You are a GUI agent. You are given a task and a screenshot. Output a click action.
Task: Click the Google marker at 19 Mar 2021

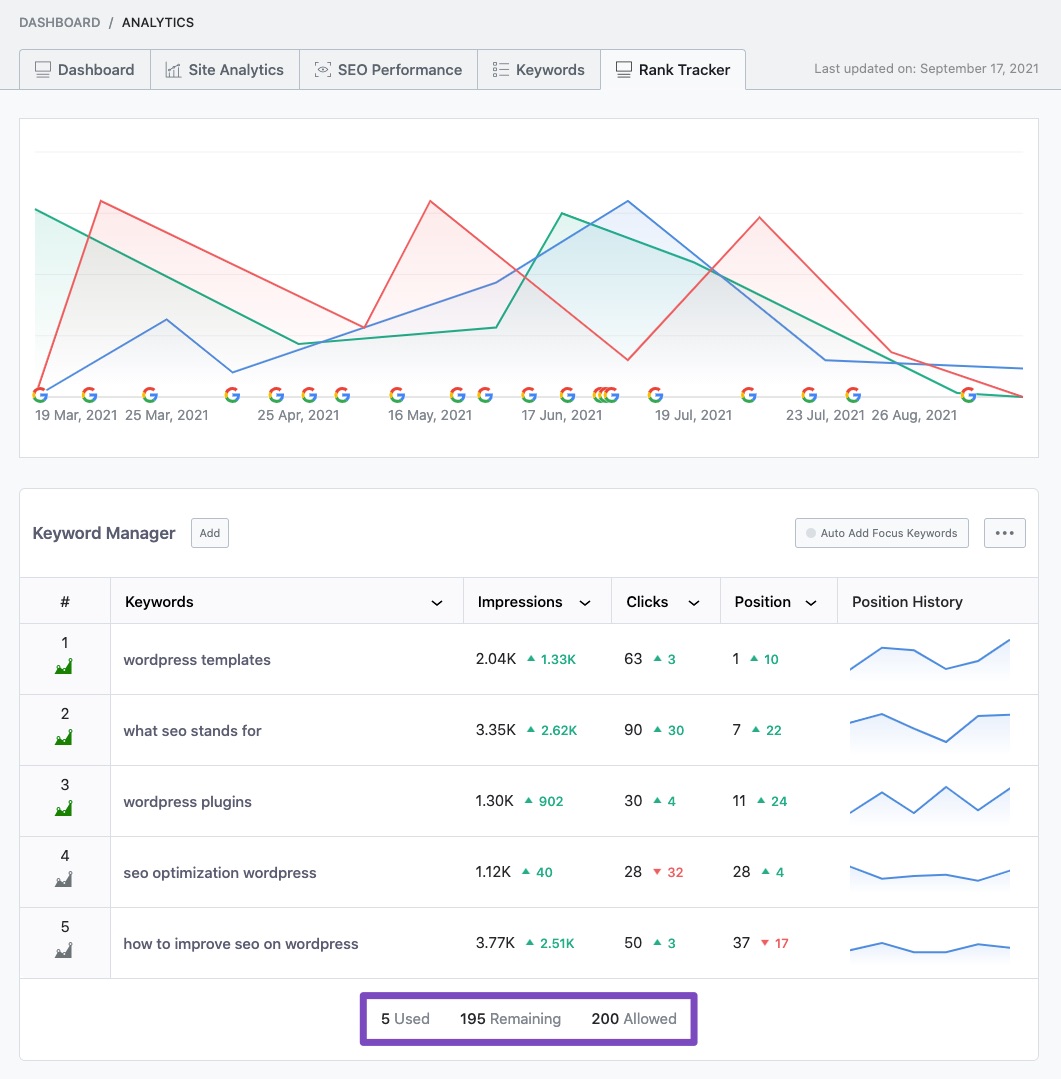click(x=40, y=394)
